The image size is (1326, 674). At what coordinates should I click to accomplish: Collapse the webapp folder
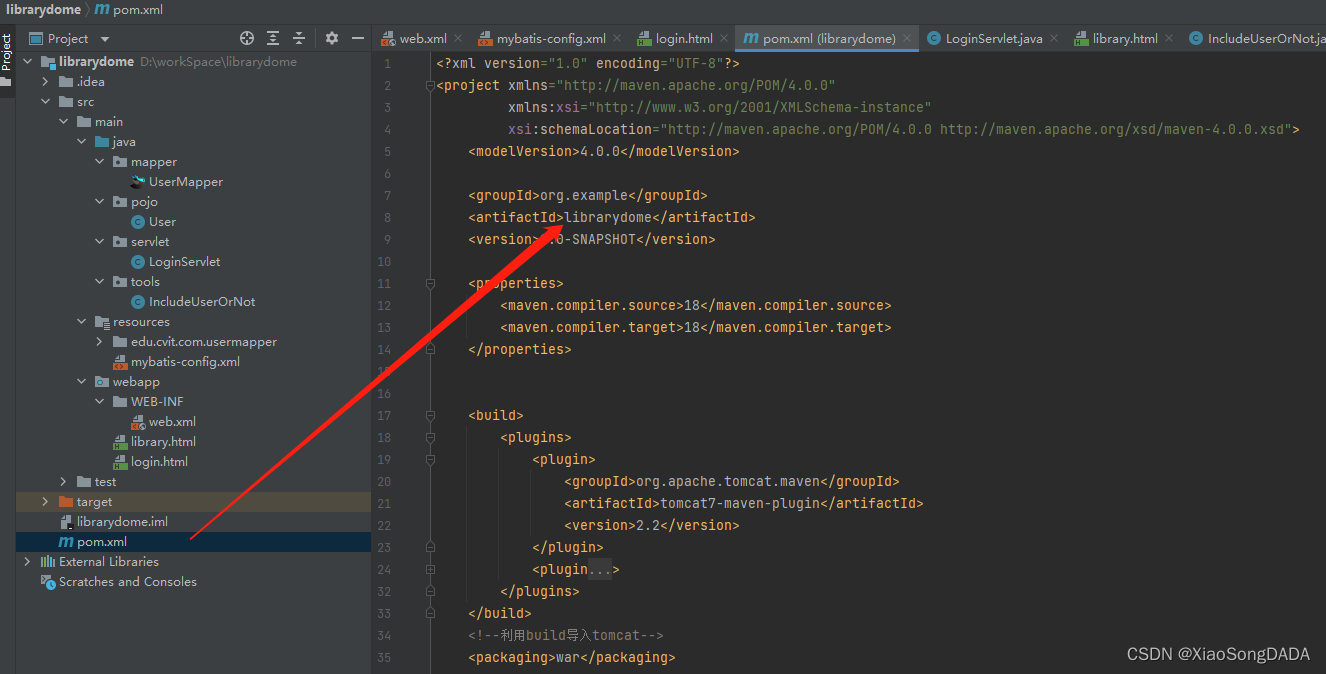[82, 382]
